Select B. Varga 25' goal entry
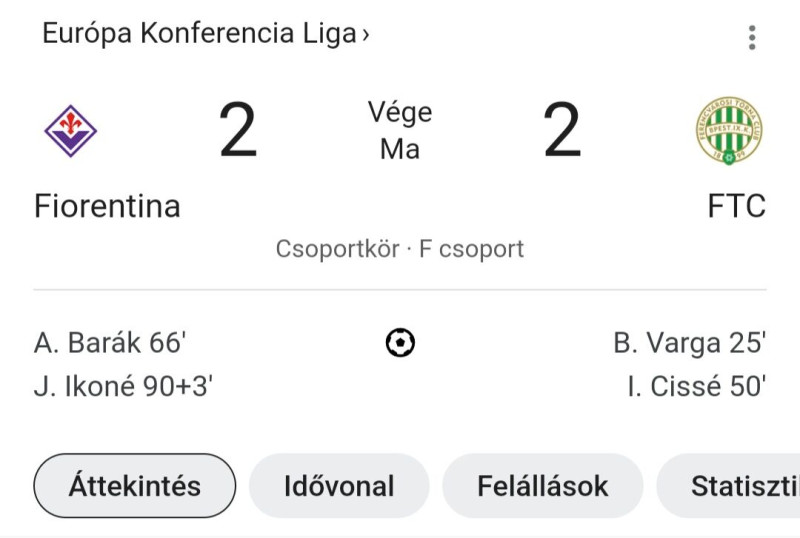This screenshot has width=800, height=538. 690,343
